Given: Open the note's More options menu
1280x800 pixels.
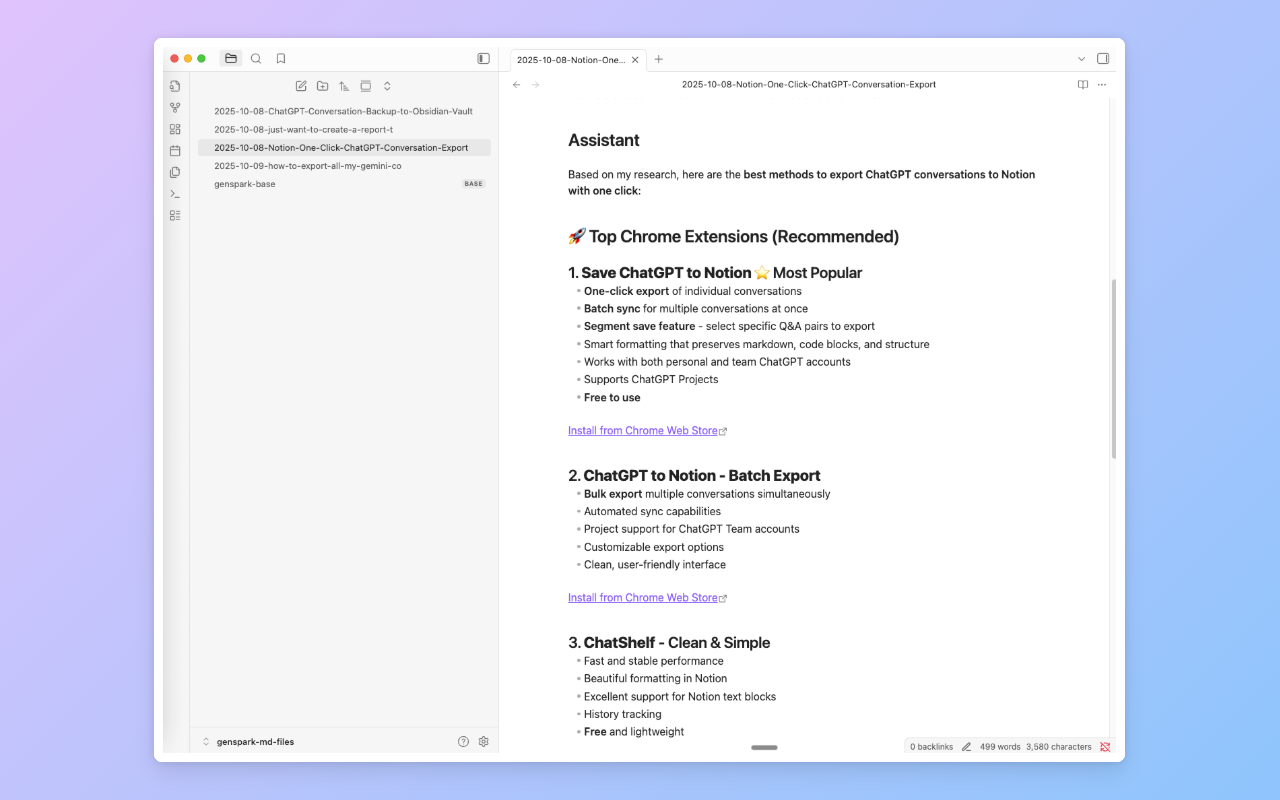Looking at the screenshot, I should 1102,85.
